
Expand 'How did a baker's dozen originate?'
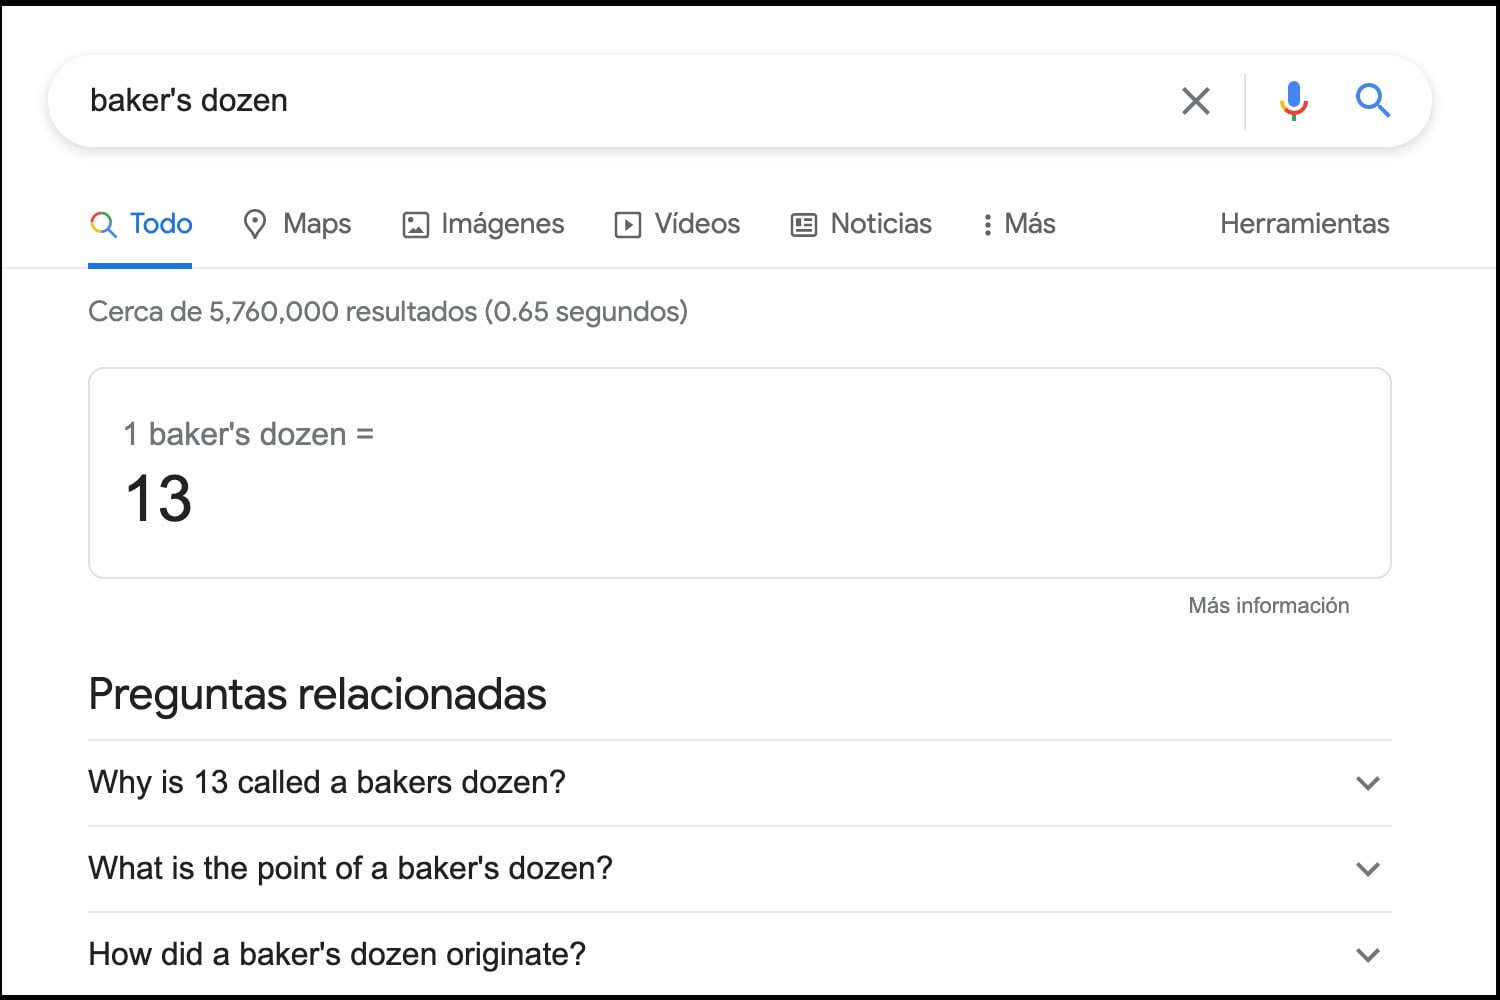1368,955
